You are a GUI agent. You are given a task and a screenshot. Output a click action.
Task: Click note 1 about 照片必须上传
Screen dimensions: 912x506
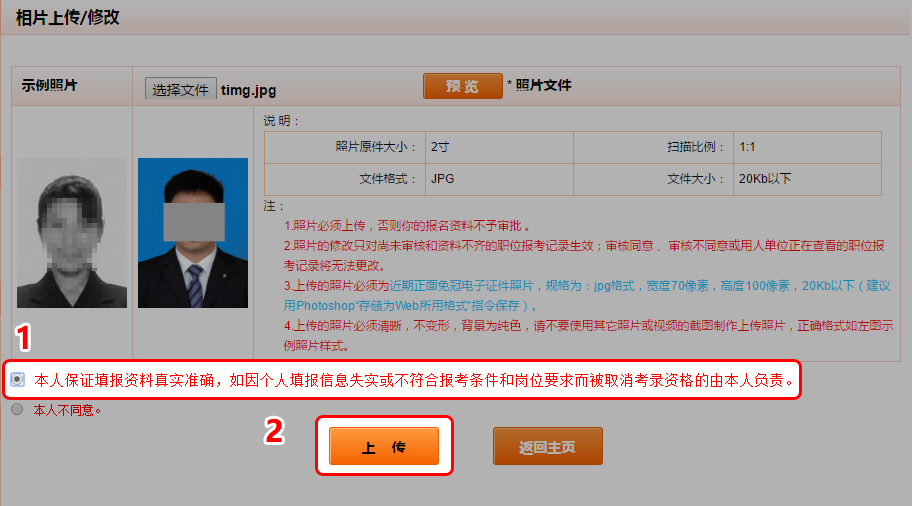coord(406,226)
